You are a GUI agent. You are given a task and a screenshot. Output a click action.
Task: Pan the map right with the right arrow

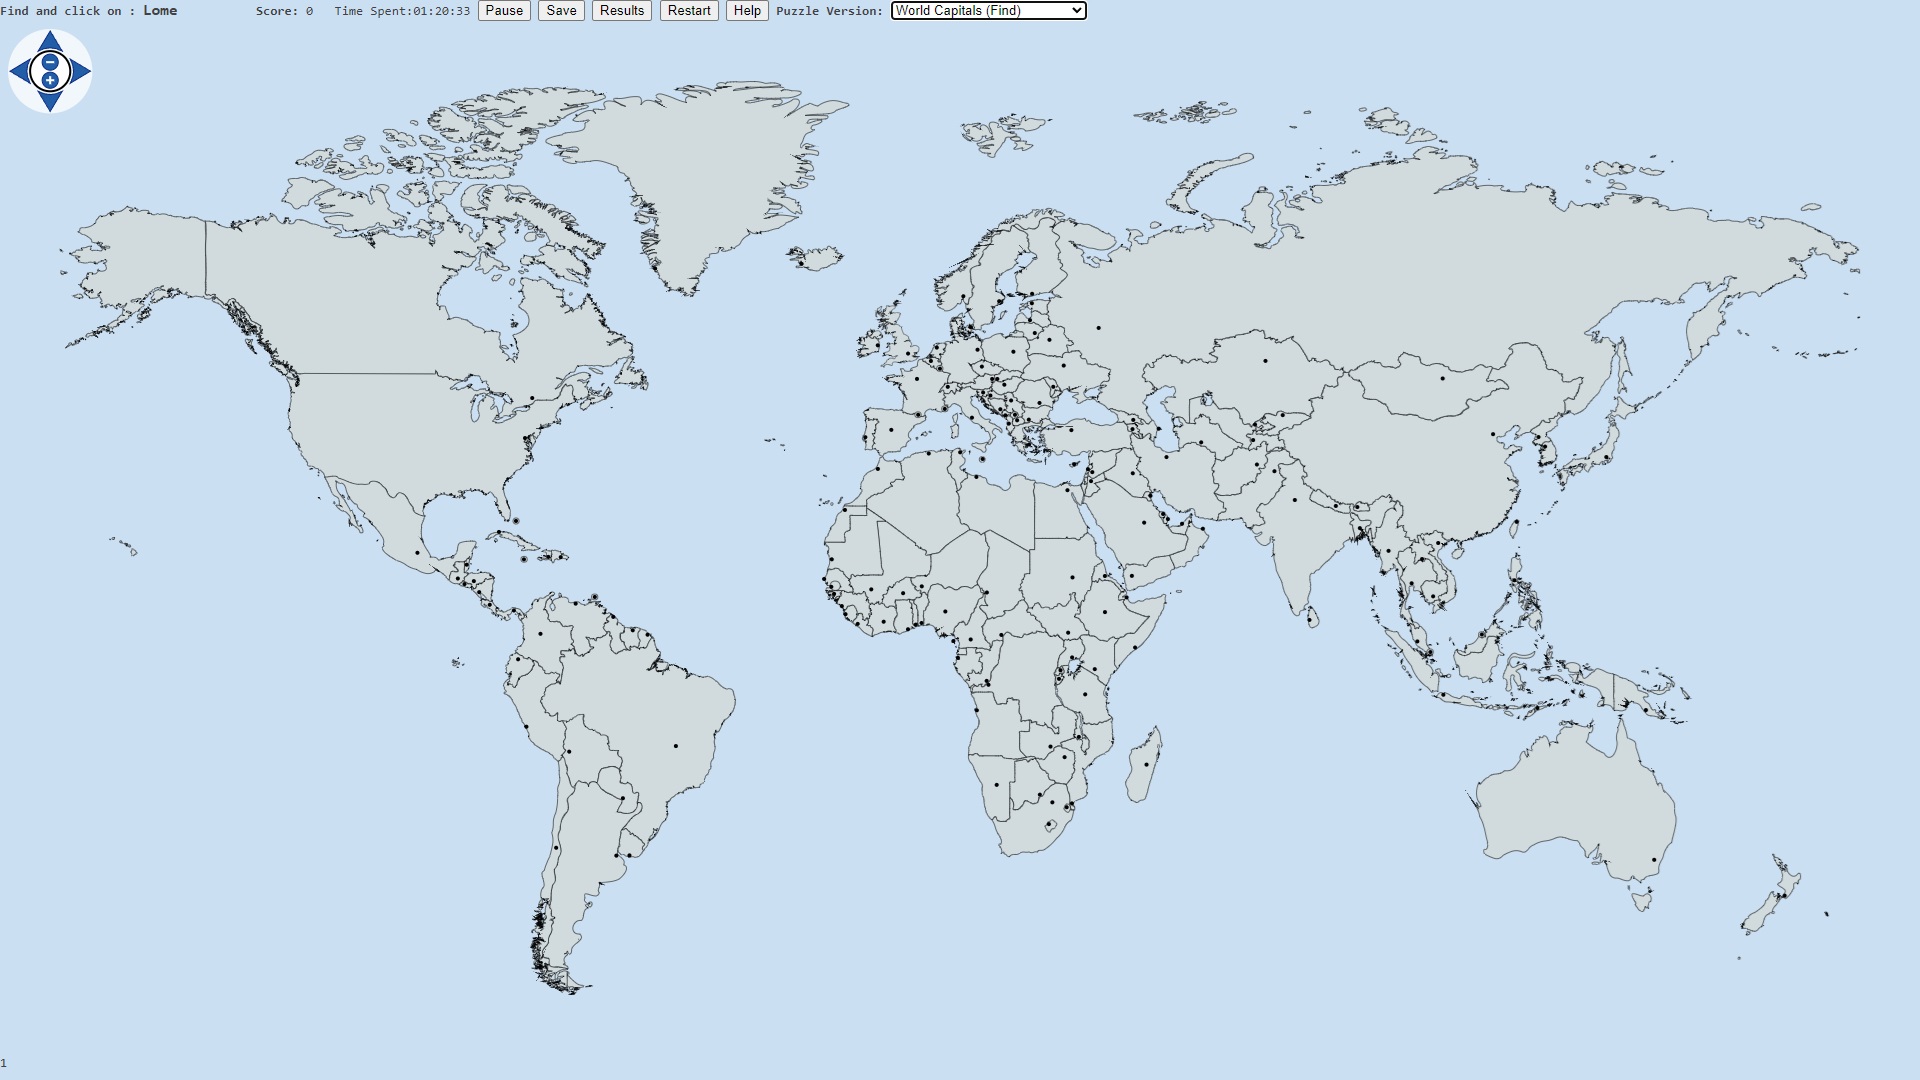(x=81, y=71)
